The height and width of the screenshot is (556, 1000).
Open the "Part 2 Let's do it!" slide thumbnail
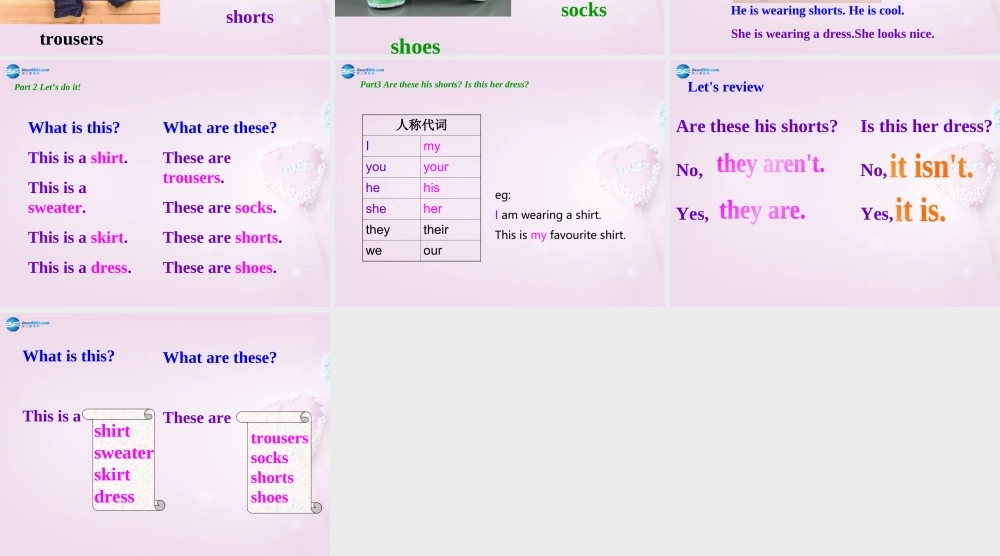pyautogui.click(x=165, y=184)
